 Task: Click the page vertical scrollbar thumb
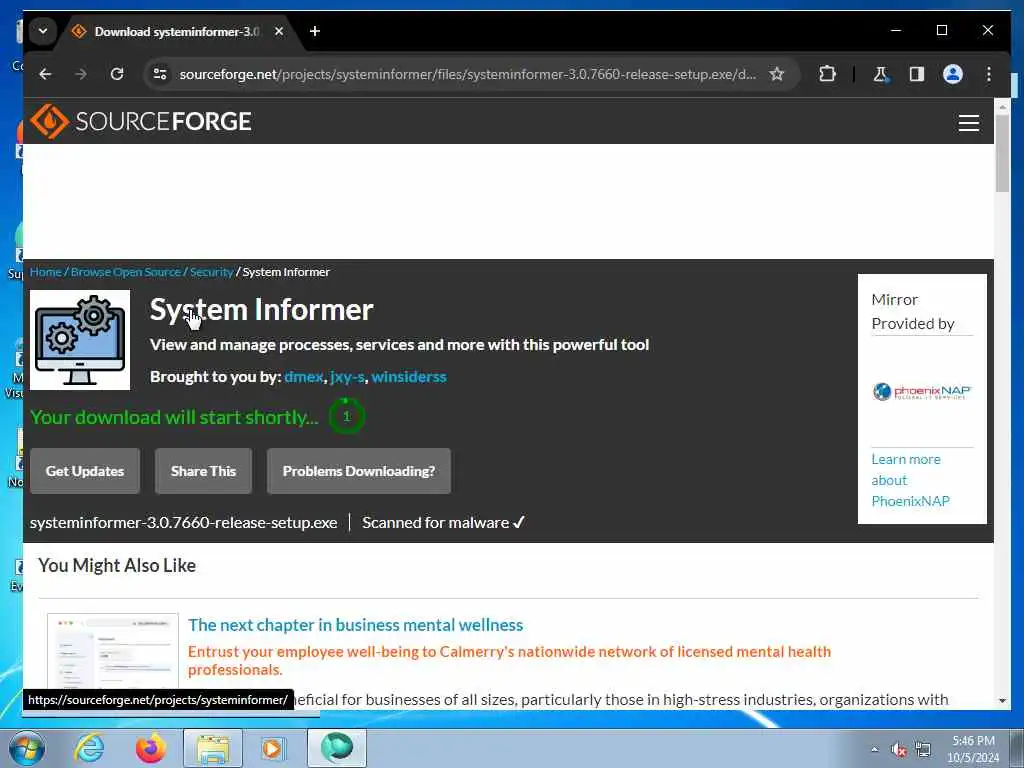pos(1002,153)
